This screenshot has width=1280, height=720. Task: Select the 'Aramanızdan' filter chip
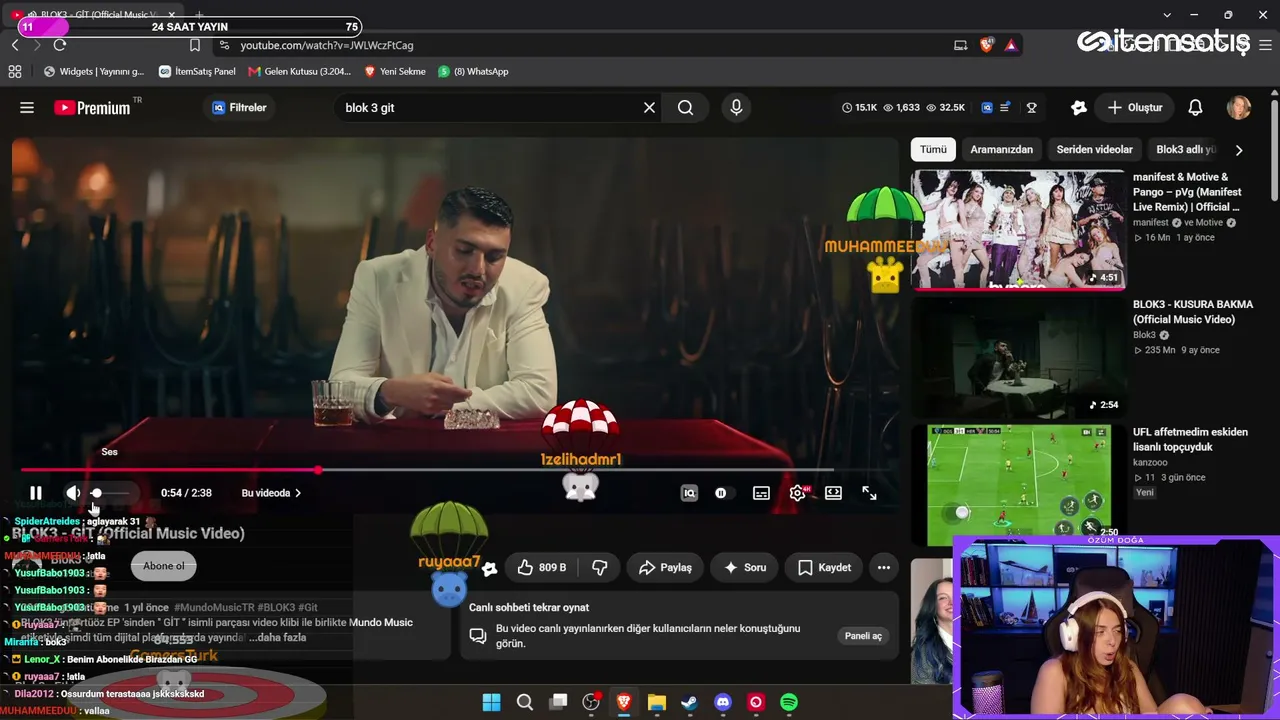[x=1001, y=150]
